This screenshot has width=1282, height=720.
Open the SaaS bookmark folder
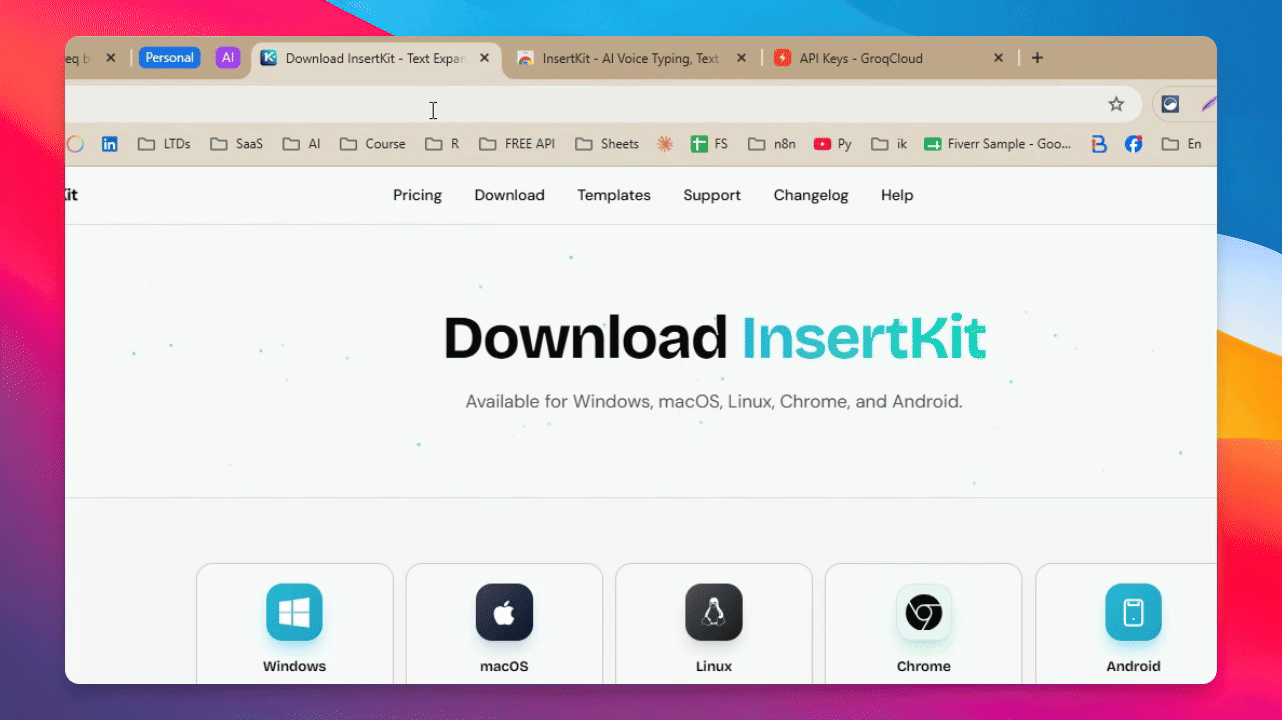(236, 144)
